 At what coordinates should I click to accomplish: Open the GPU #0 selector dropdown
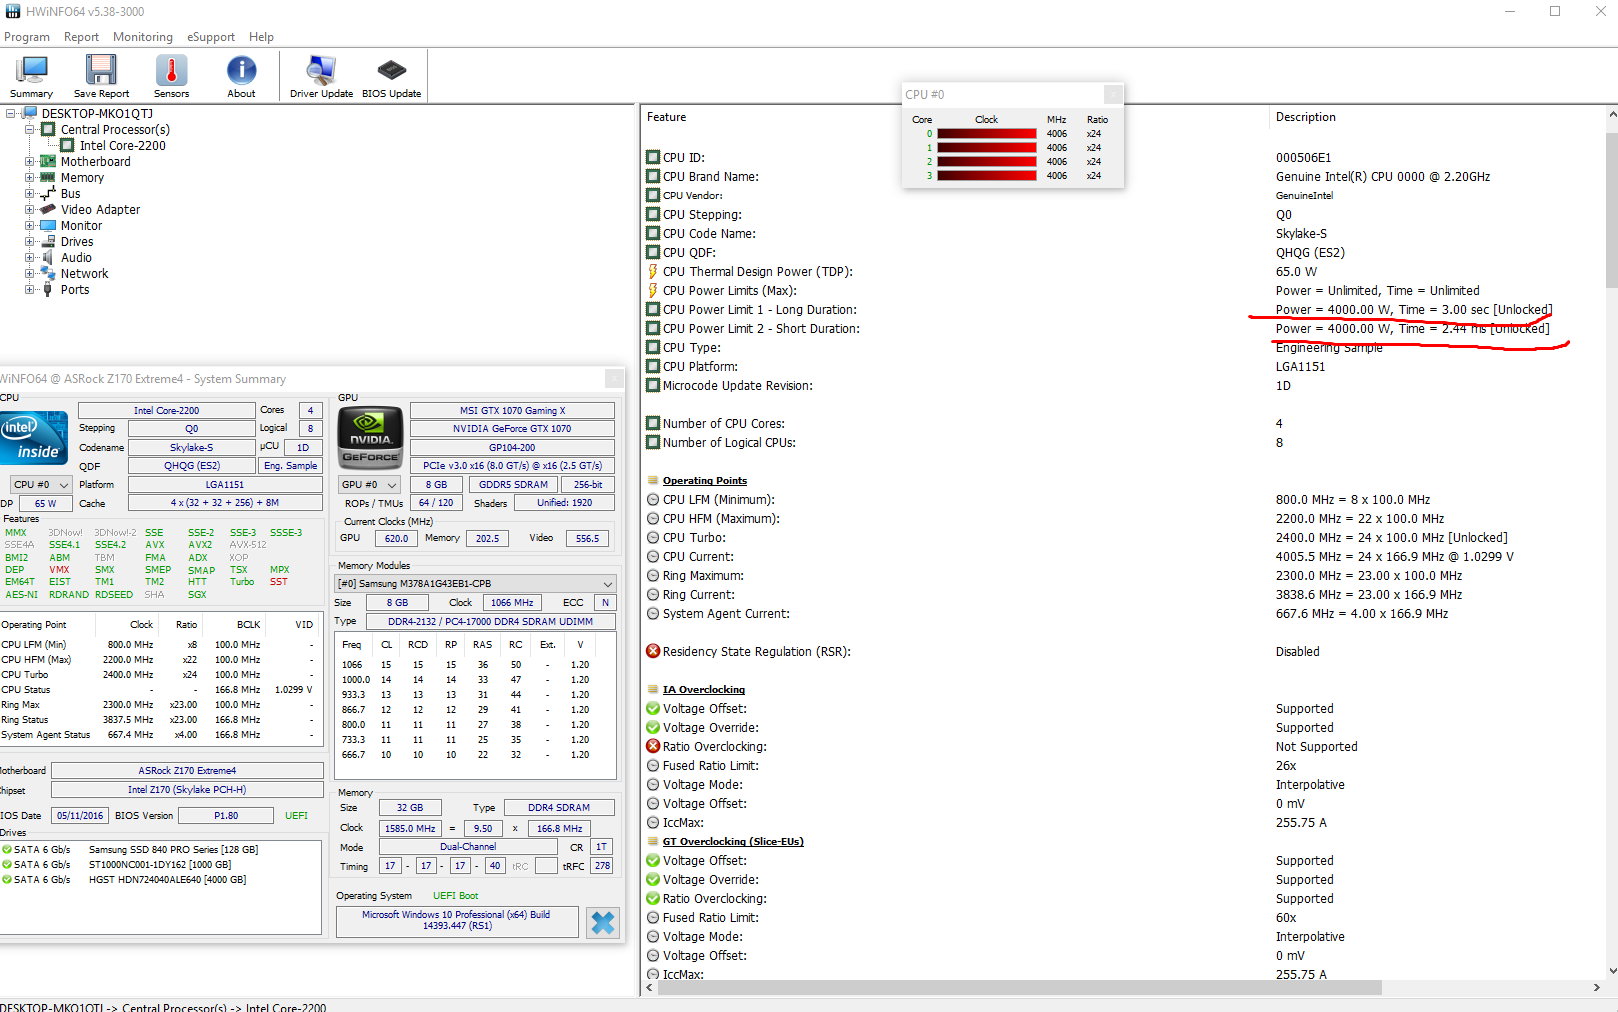click(x=369, y=485)
